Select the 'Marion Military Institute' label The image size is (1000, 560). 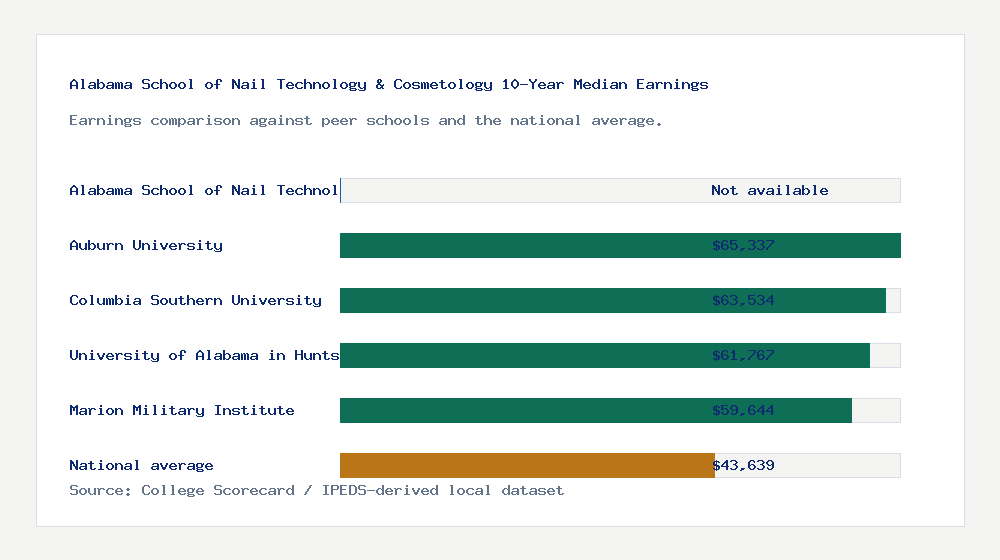182,410
